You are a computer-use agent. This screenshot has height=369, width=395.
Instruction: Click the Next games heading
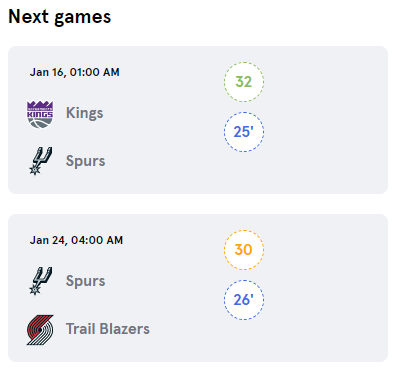point(60,17)
